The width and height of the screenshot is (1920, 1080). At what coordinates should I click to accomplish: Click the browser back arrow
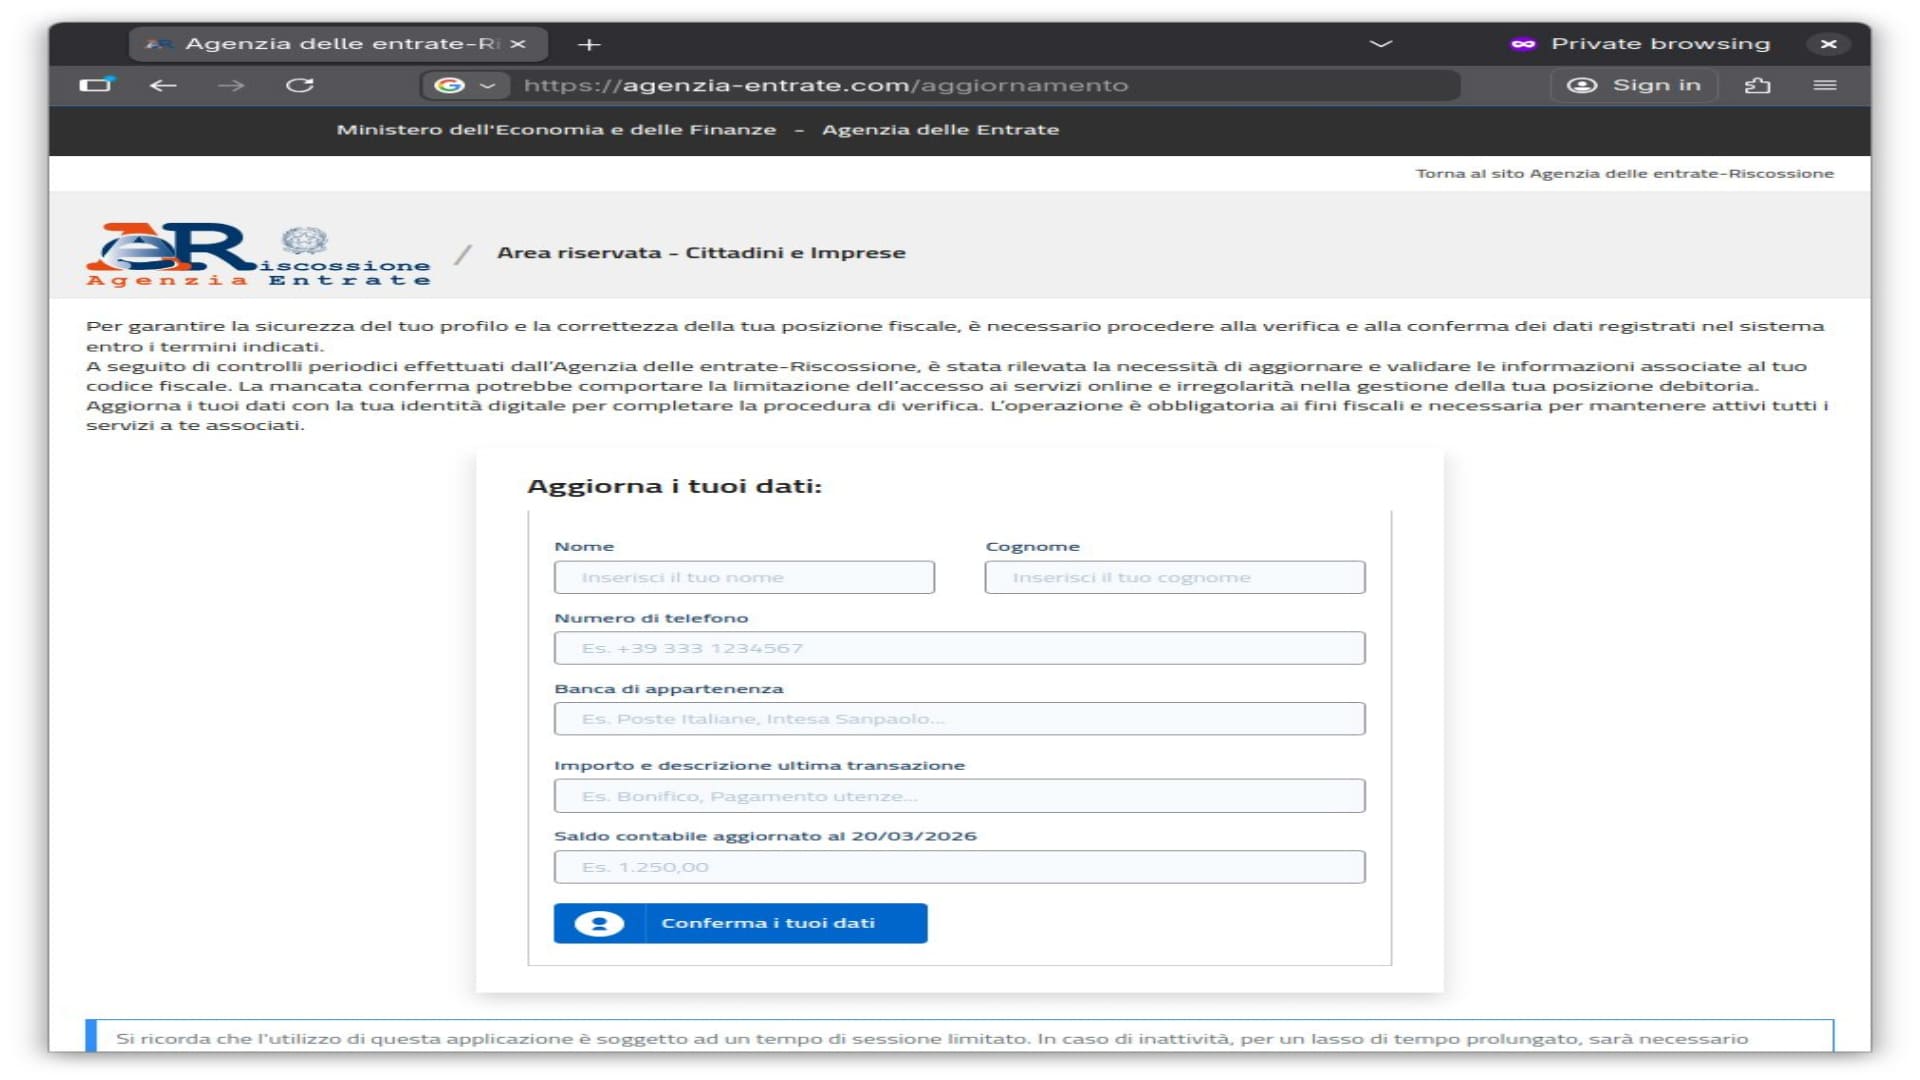[x=163, y=86]
